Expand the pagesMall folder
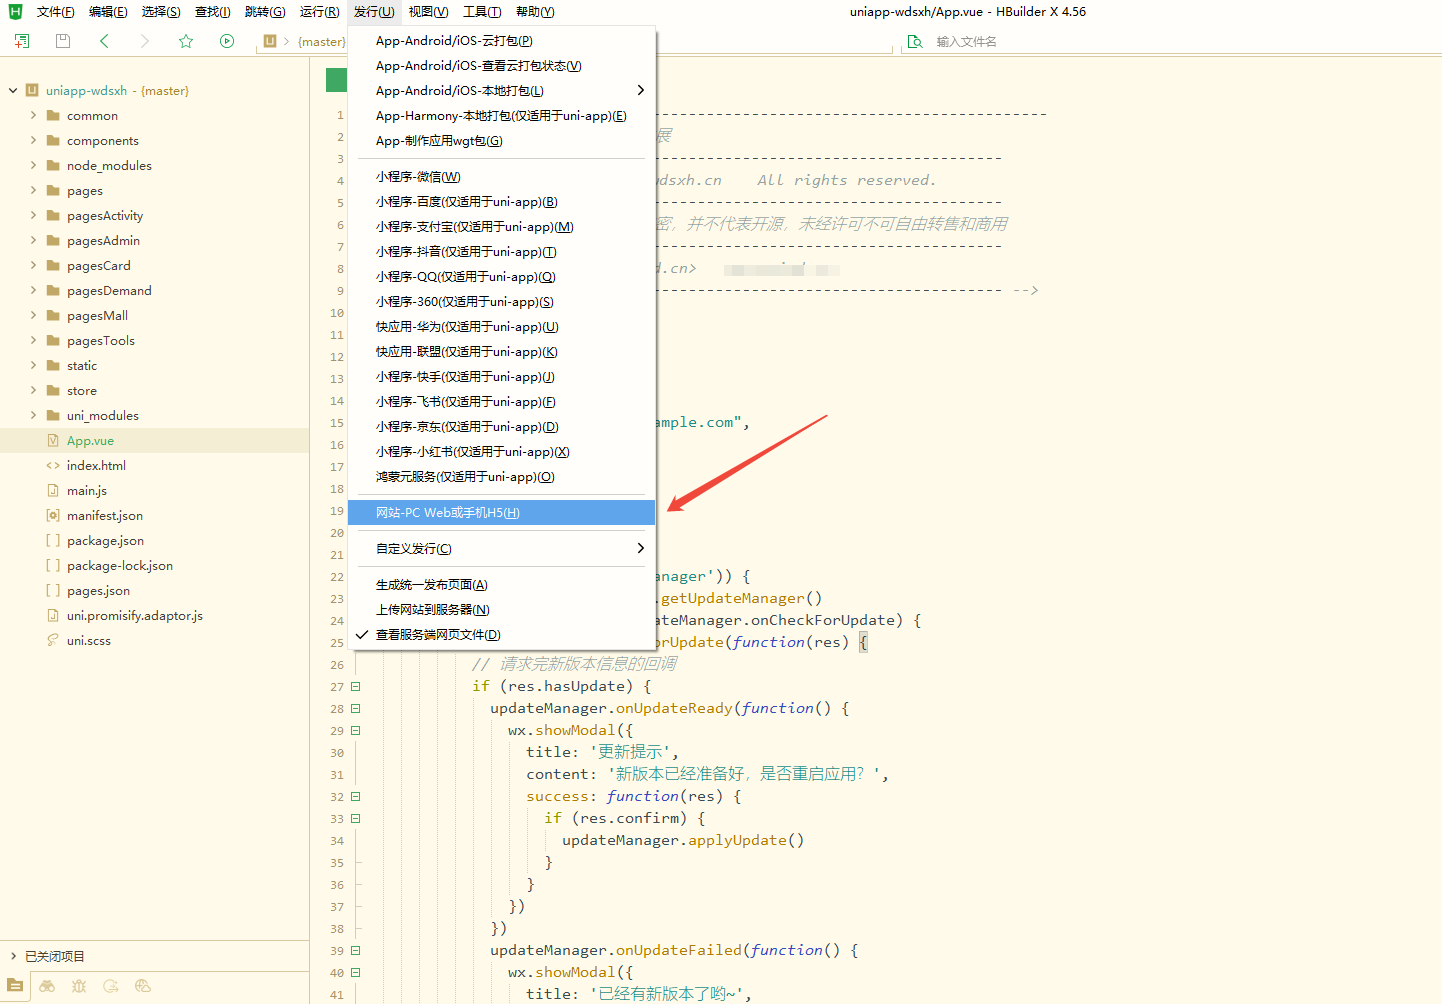Viewport: 1442px width, 1004px height. [x=33, y=315]
